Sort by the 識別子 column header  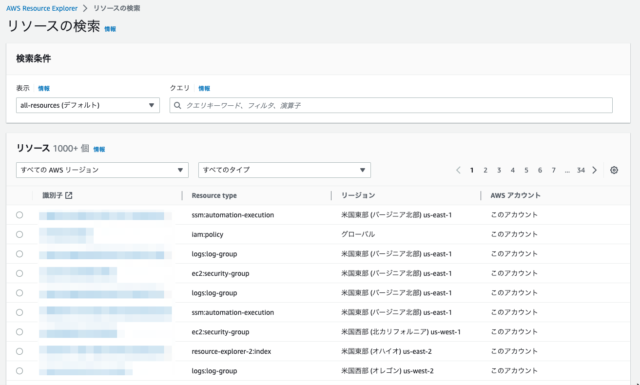point(53,196)
